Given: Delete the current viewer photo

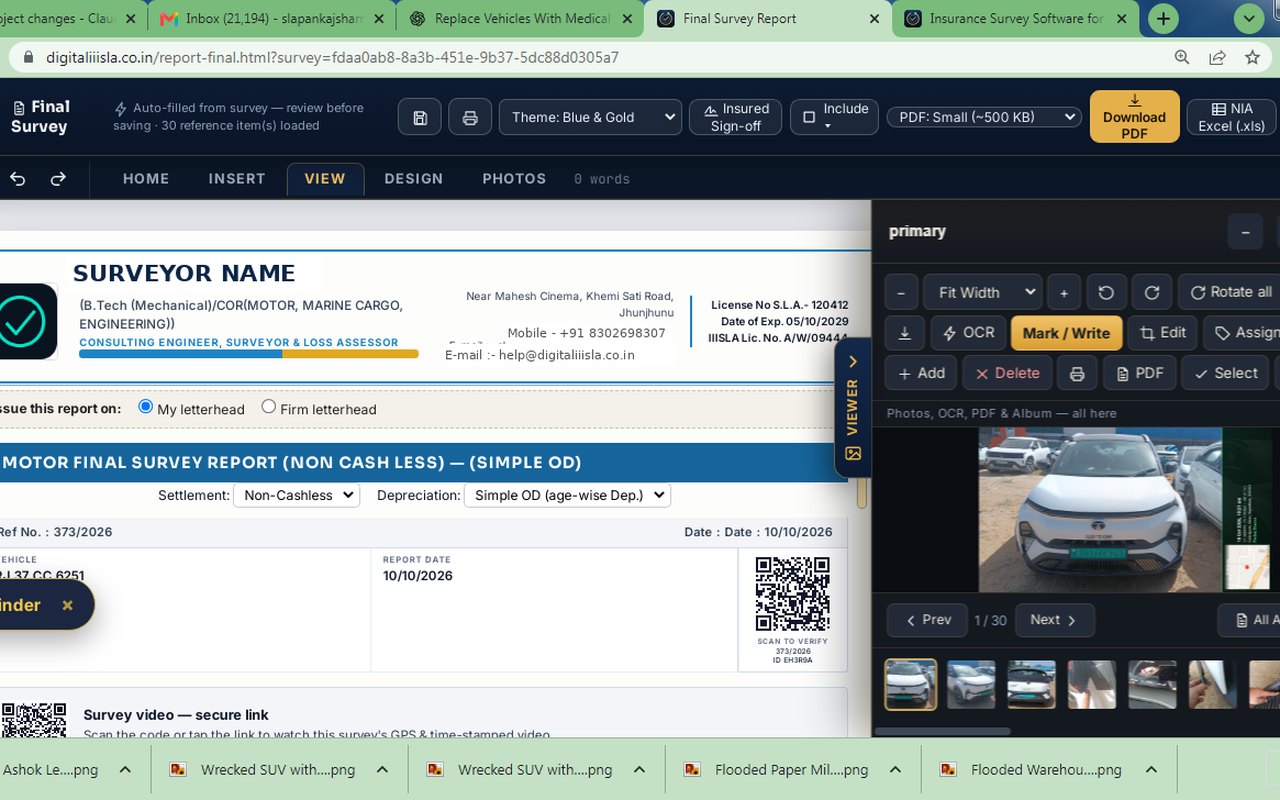Looking at the screenshot, I should pyautogui.click(x=1007, y=373).
